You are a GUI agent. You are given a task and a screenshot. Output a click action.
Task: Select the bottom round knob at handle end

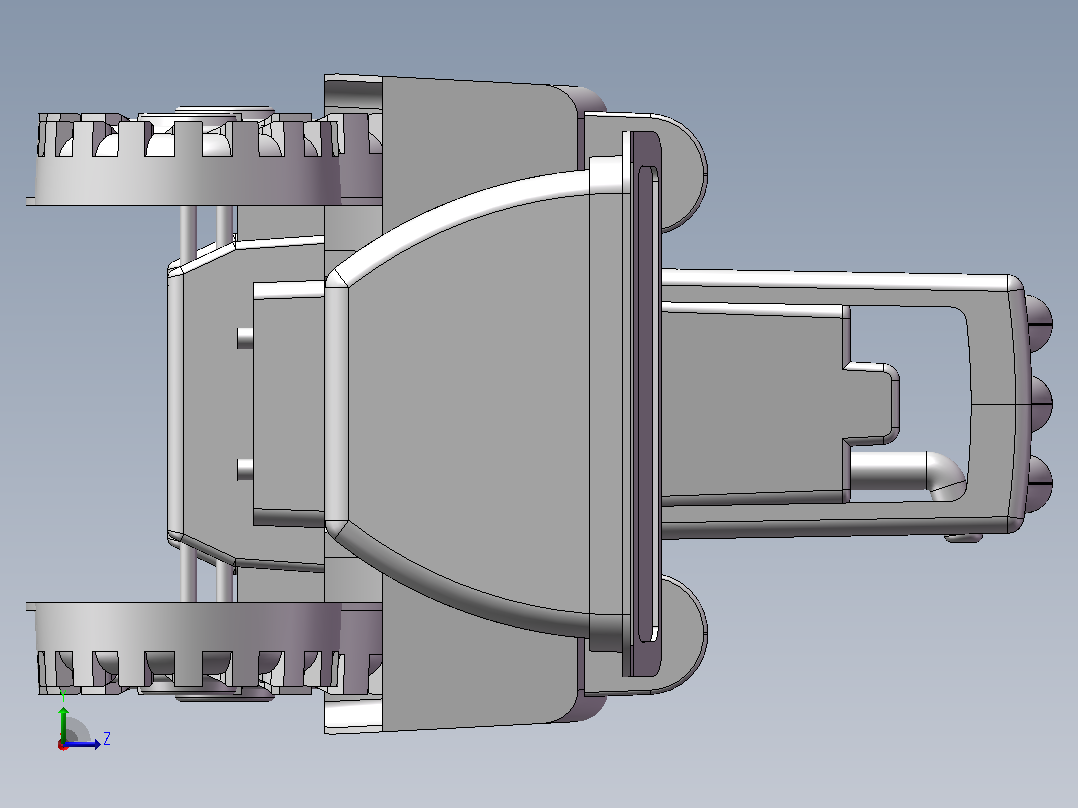click(x=1040, y=482)
